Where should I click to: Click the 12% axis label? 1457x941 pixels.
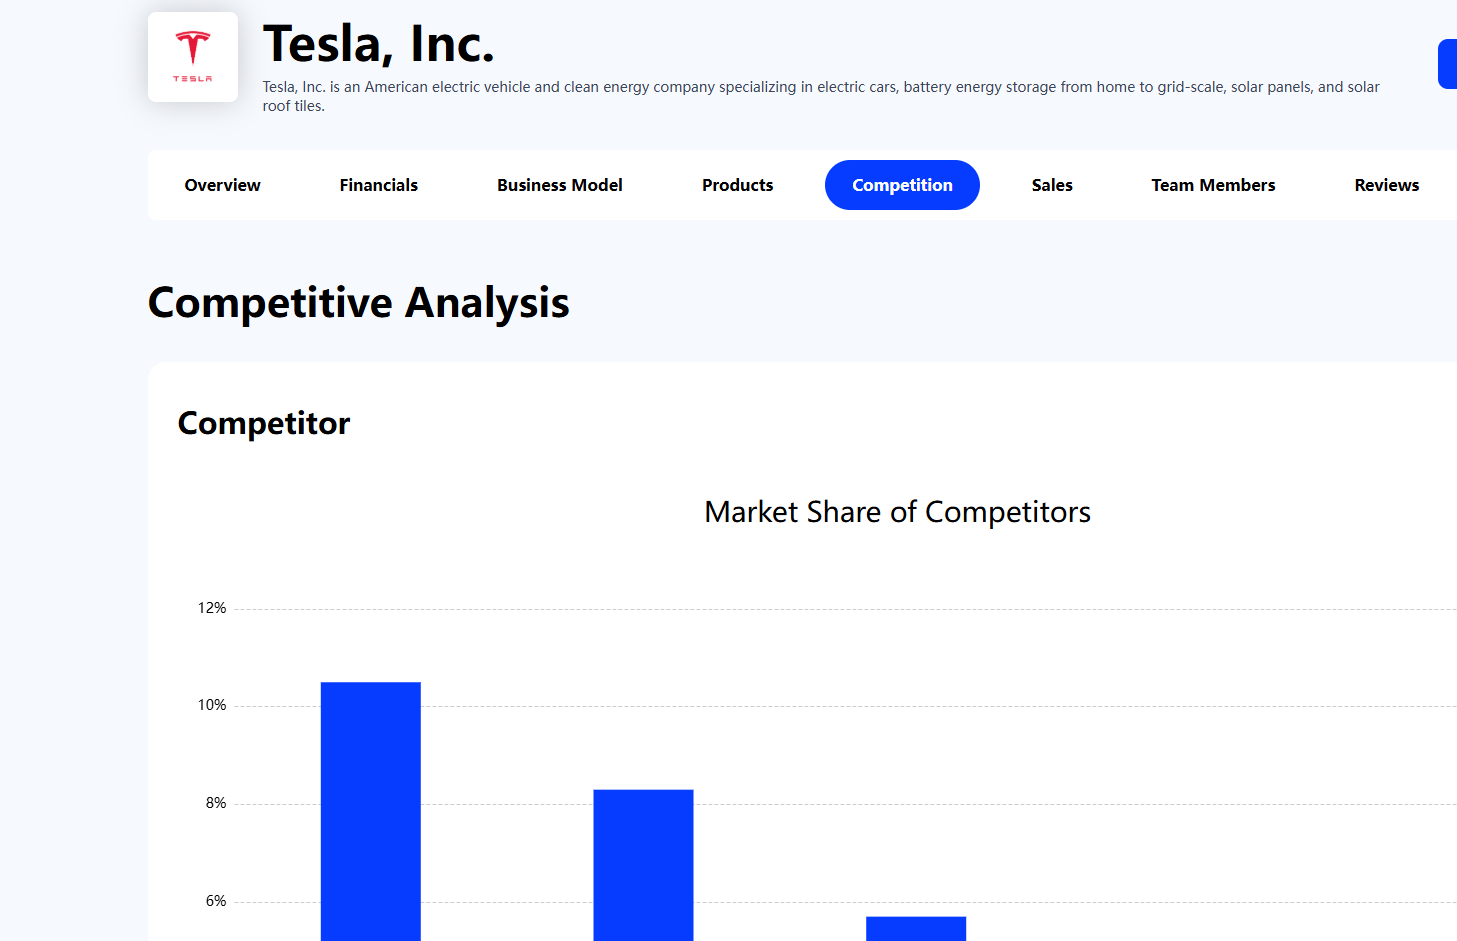coord(212,608)
